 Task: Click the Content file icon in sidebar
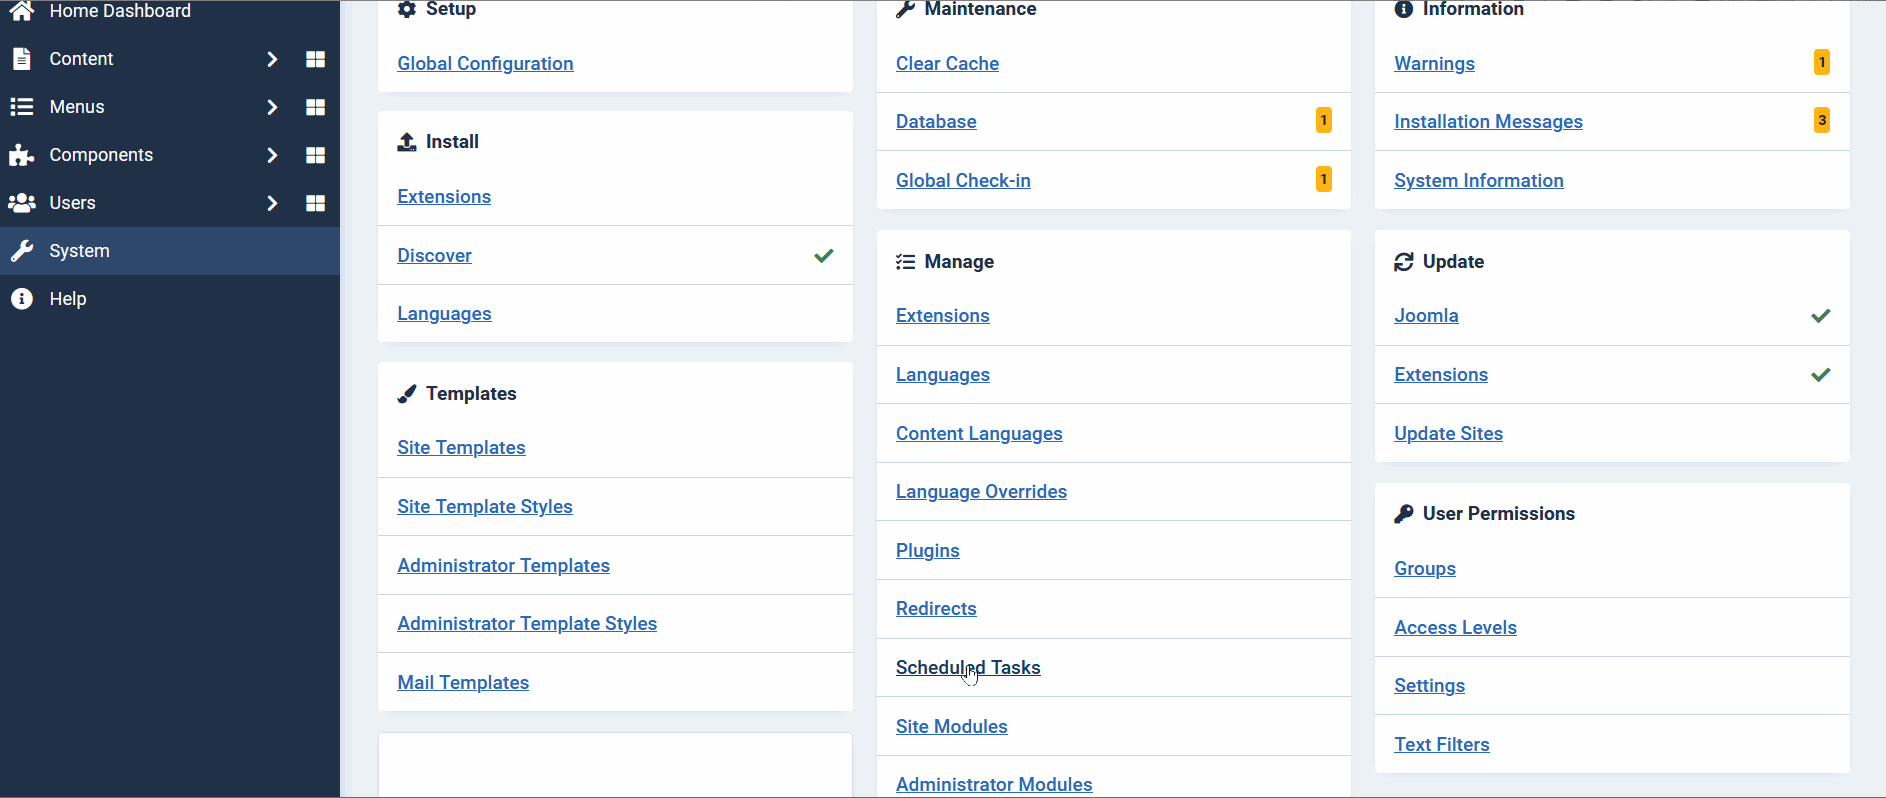click(x=21, y=59)
